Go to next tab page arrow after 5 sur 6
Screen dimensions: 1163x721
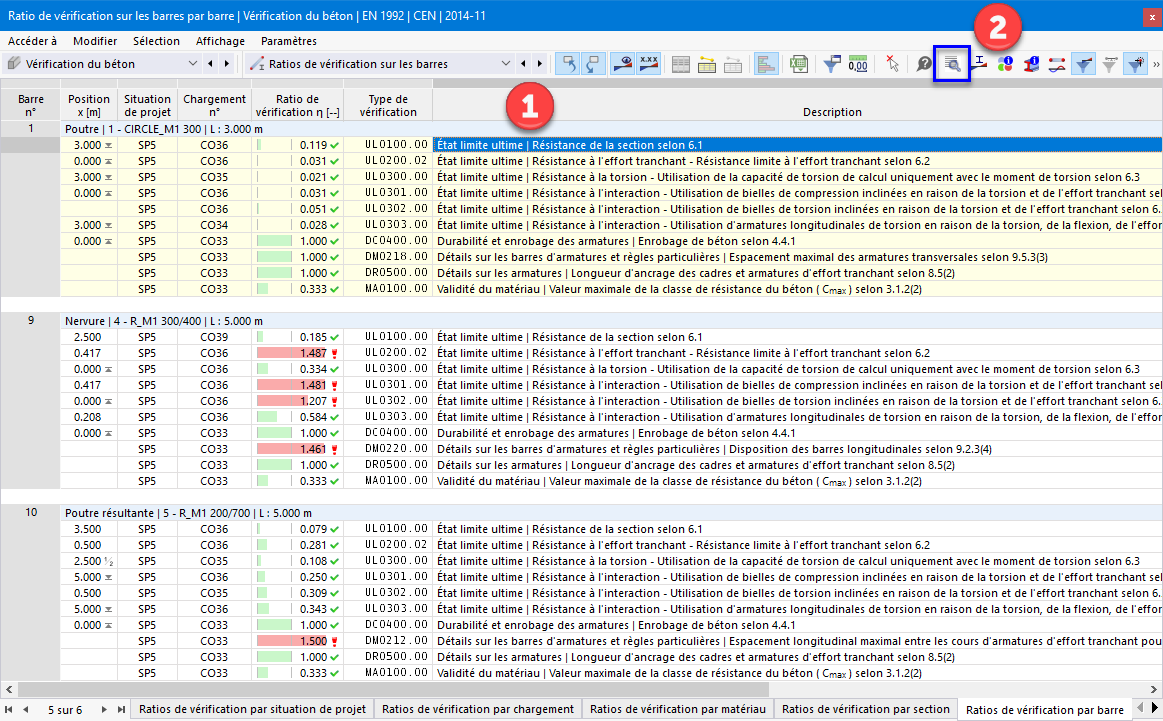click(104, 710)
